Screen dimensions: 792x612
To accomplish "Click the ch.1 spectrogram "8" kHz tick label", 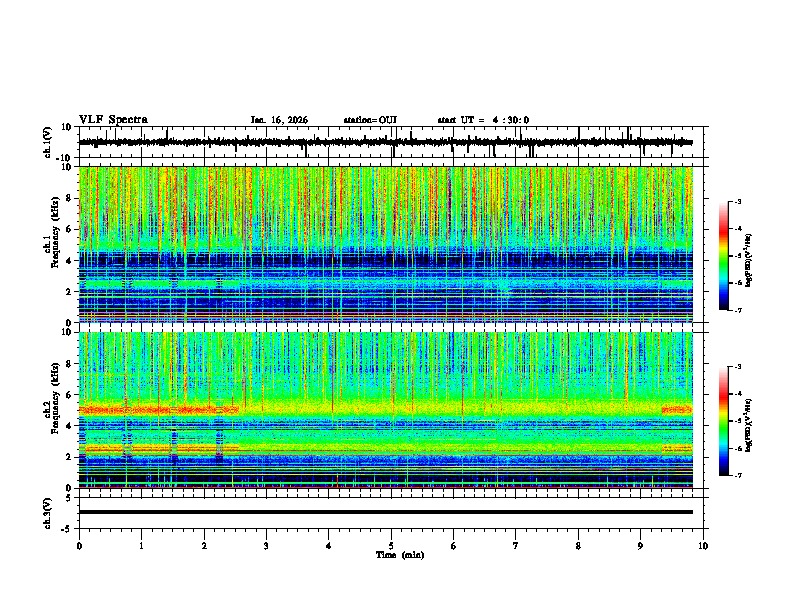I will [70, 198].
